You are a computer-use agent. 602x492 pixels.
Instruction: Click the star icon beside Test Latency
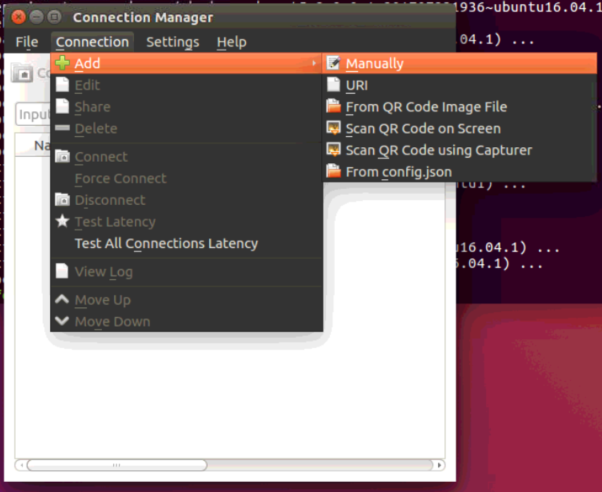(62, 222)
